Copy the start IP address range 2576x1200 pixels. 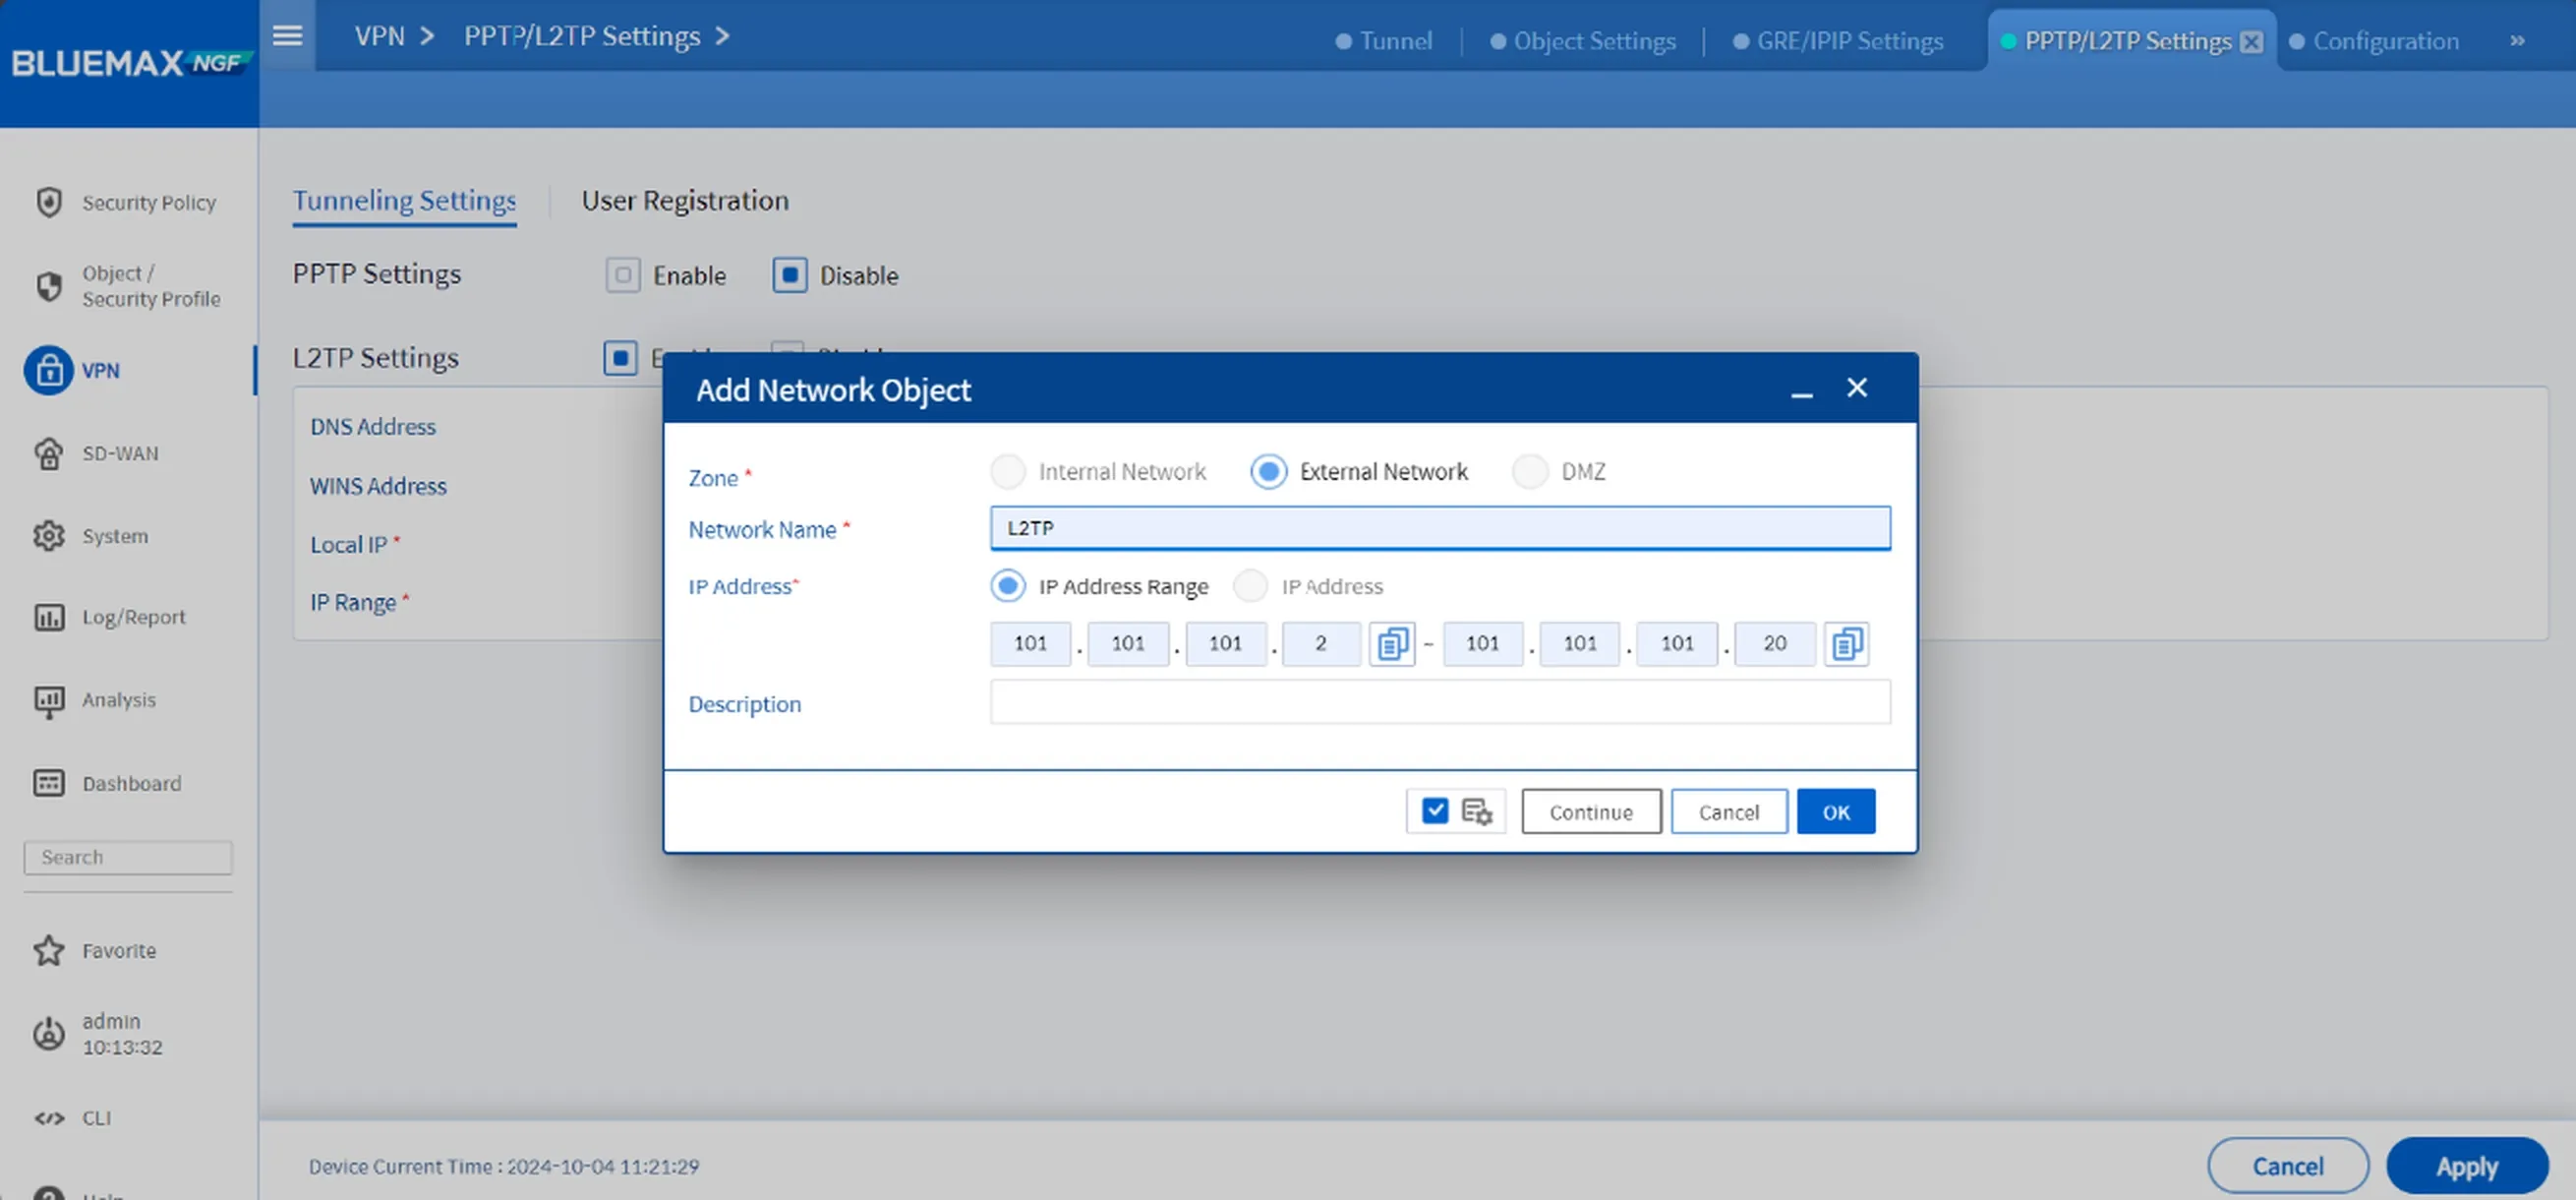point(1392,643)
